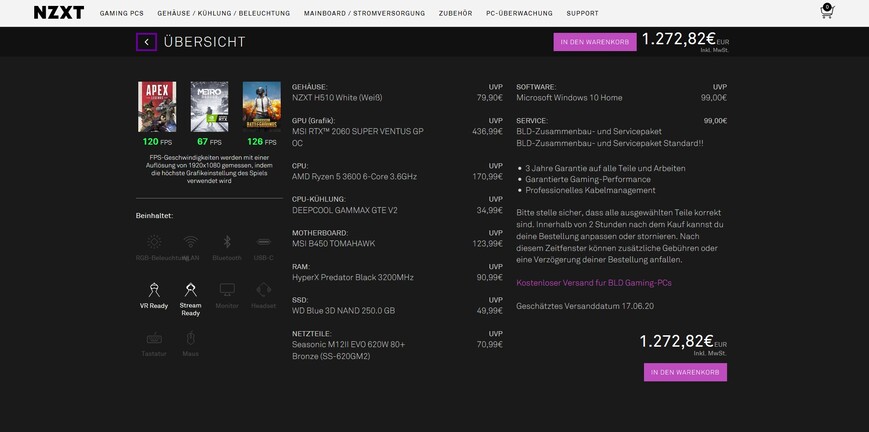Image resolution: width=869 pixels, height=432 pixels.
Task: Click the 120 FPS Apex value
Action: (x=157, y=142)
